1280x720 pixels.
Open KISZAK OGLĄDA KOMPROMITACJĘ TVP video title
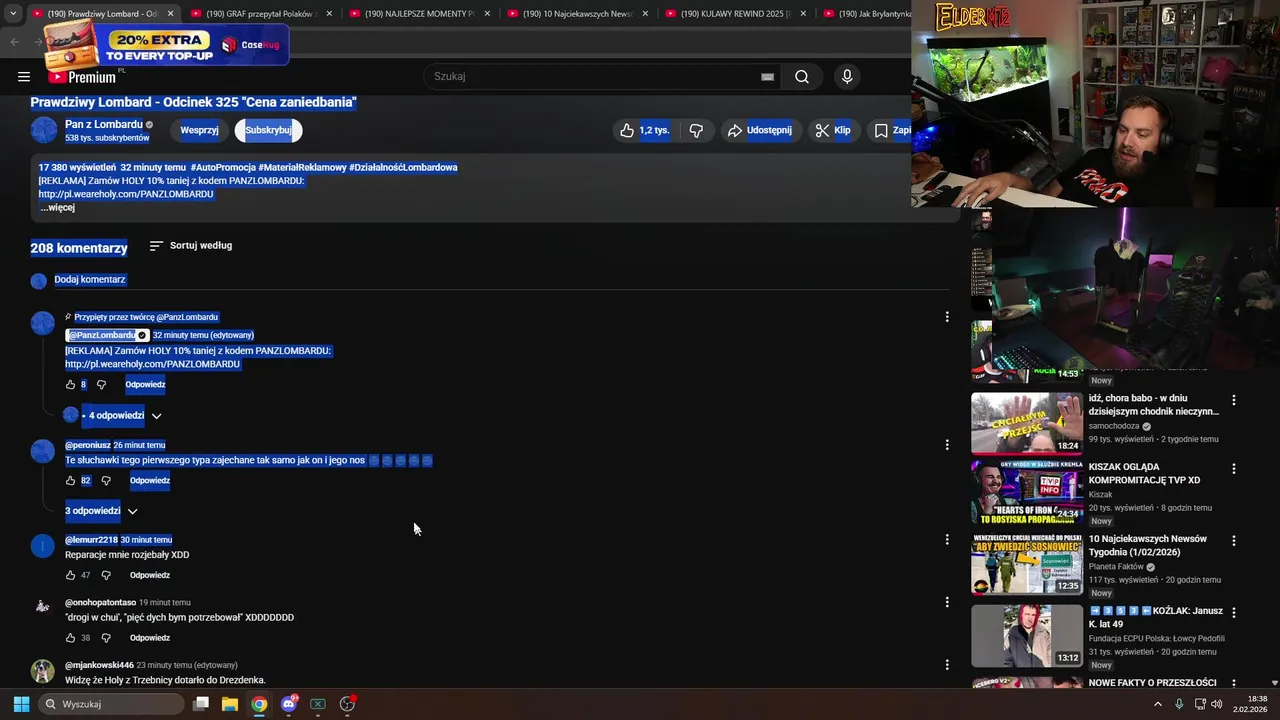(x=1144, y=473)
